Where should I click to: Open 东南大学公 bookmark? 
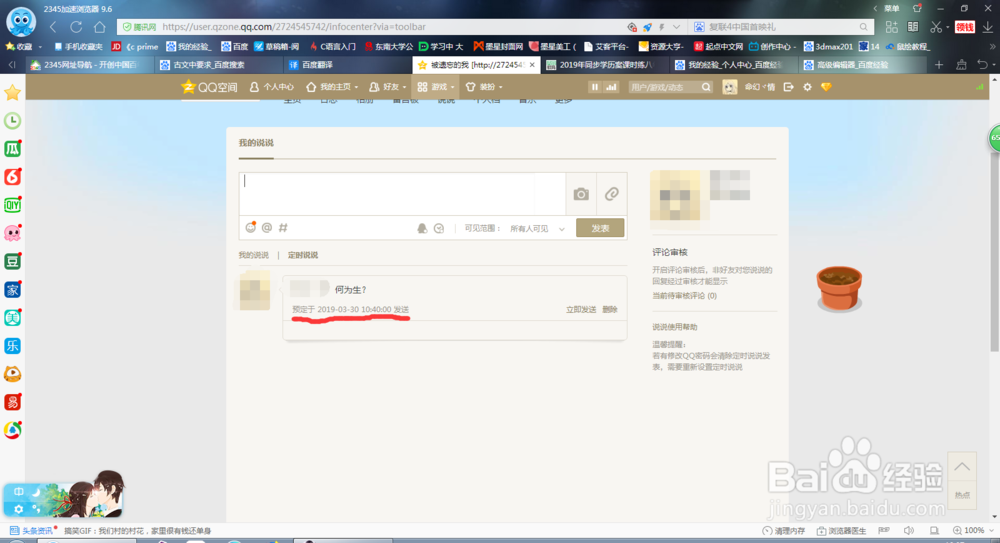click(388, 47)
